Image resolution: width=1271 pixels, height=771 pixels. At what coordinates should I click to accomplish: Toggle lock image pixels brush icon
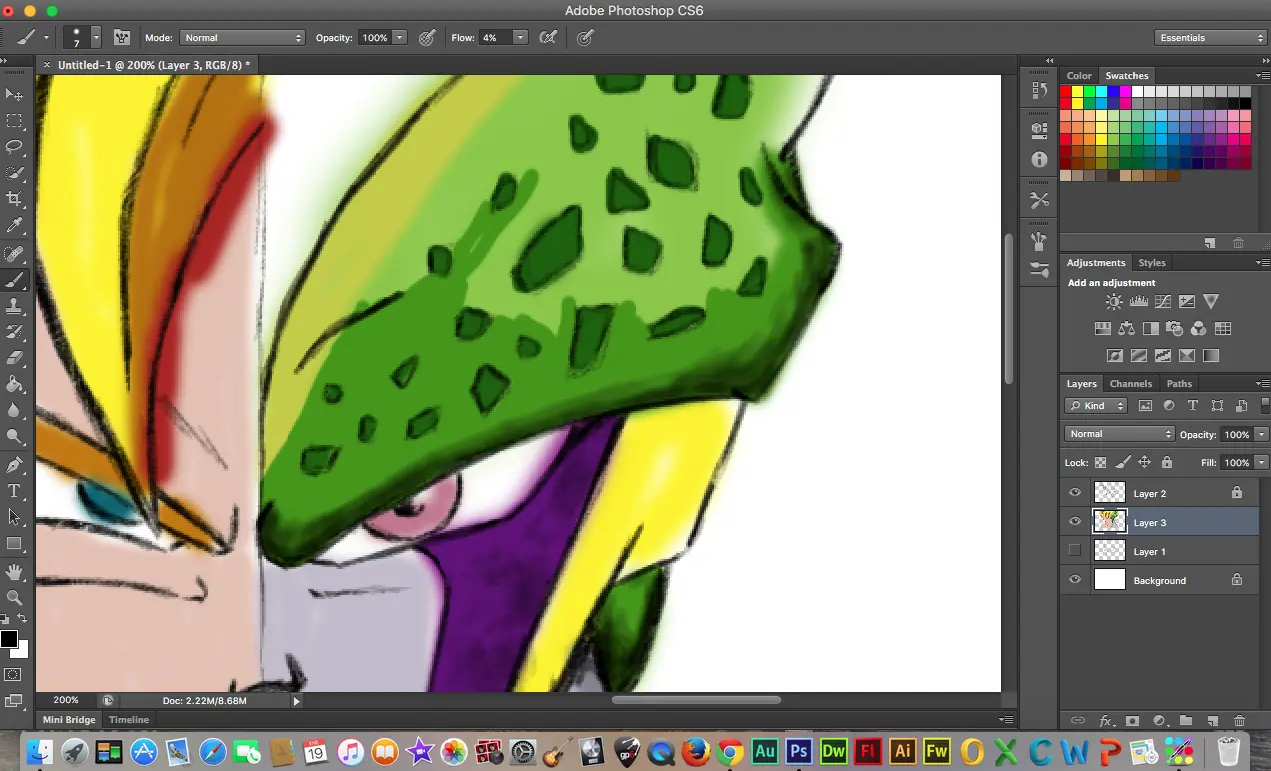click(1123, 463)
